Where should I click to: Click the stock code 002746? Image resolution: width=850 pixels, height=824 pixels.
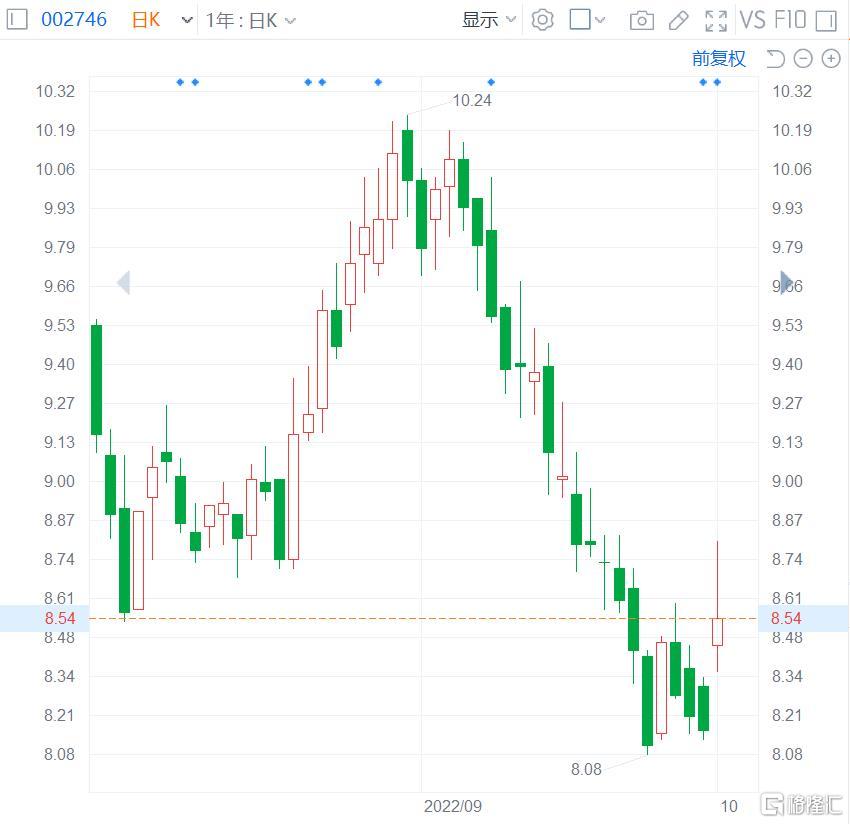tap(74, 20)
